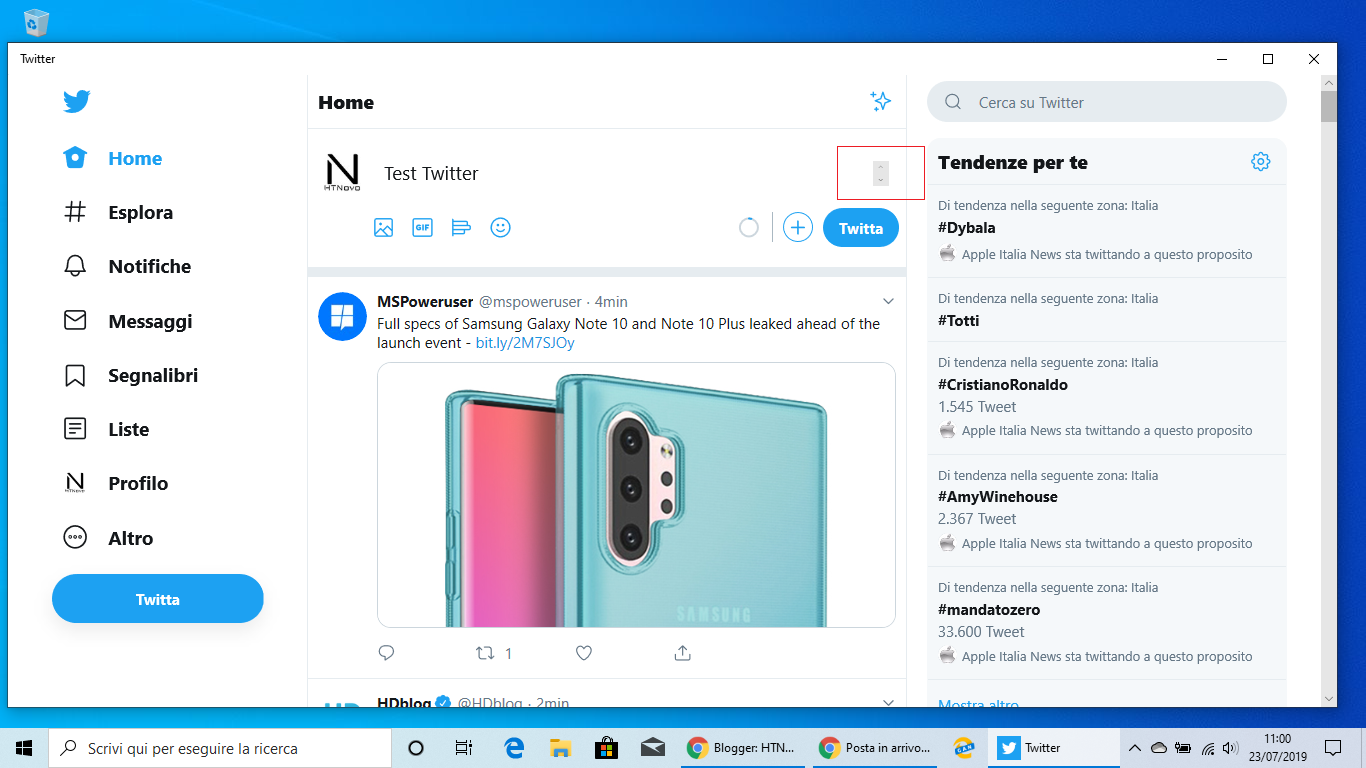Open the Action Center notifications
The width and height of the screenshot is (1366, 768).
[1333, 748]
